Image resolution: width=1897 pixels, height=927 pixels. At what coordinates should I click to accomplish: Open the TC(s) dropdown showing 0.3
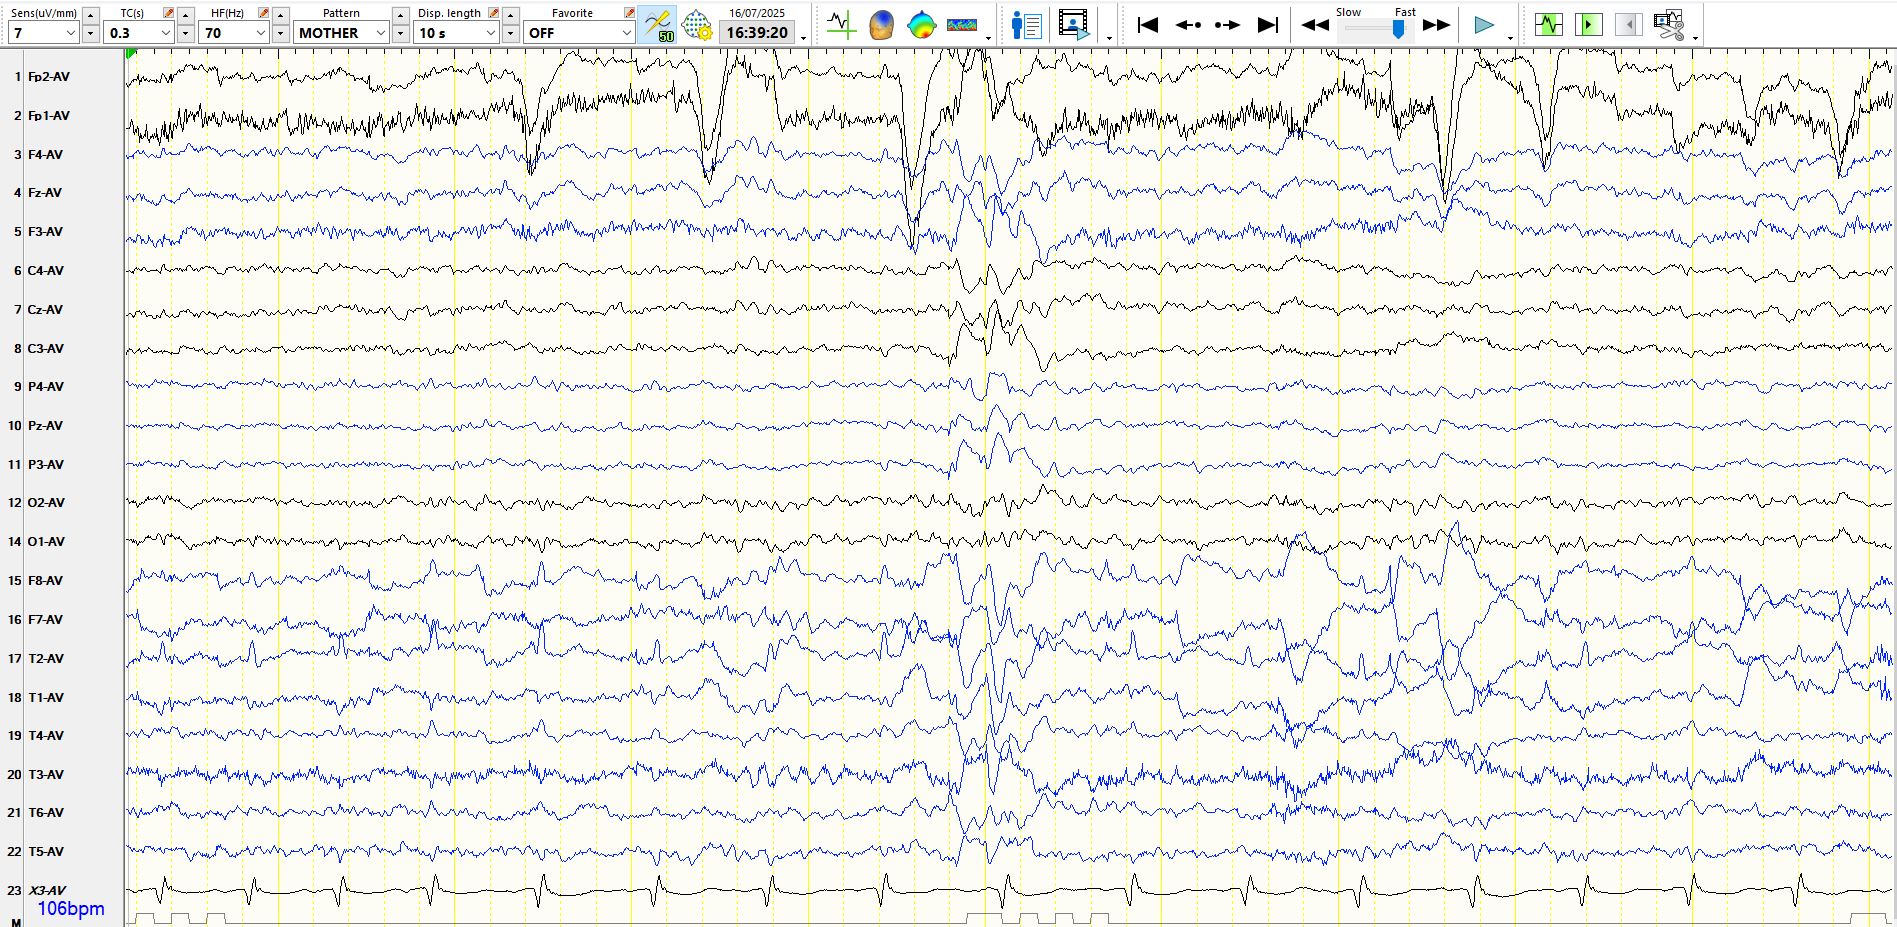pos(139,33)
